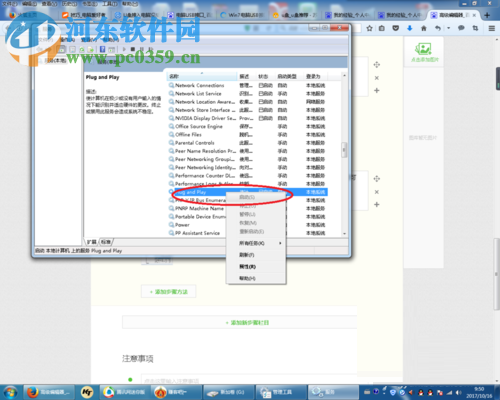This screenshot has width=500, height=400.
Task: Click the screenshot crop icon in toolbar
Action: pos(475,28)
